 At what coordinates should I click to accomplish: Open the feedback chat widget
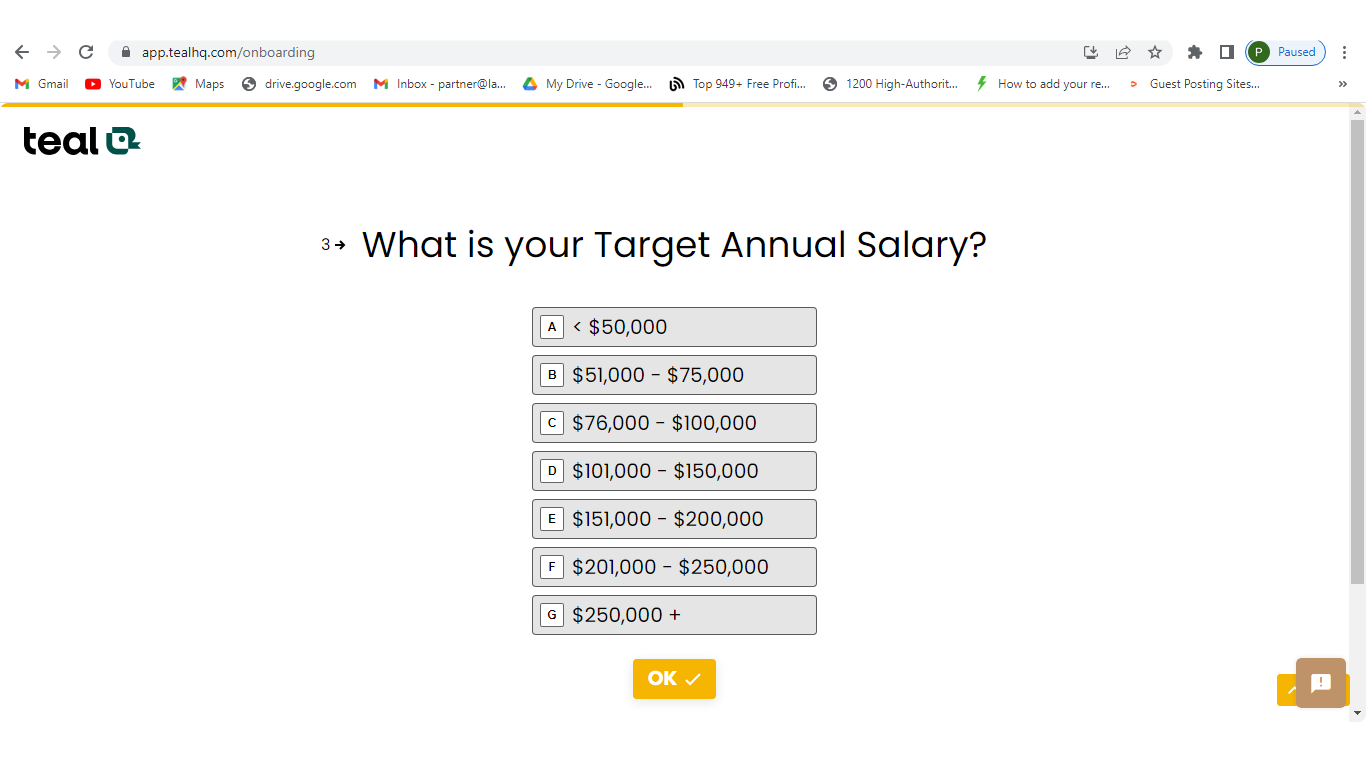[1320, 683]
